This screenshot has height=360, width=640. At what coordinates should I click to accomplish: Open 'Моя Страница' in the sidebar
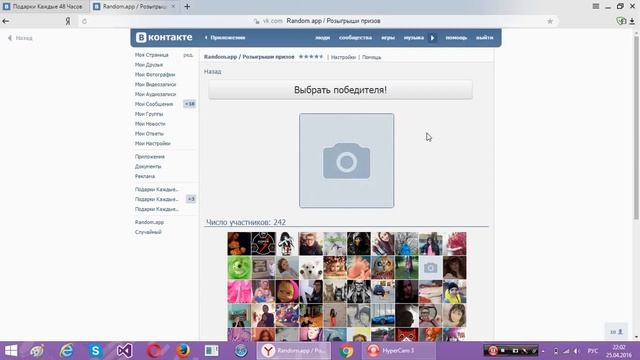click(x=151, y=55)
